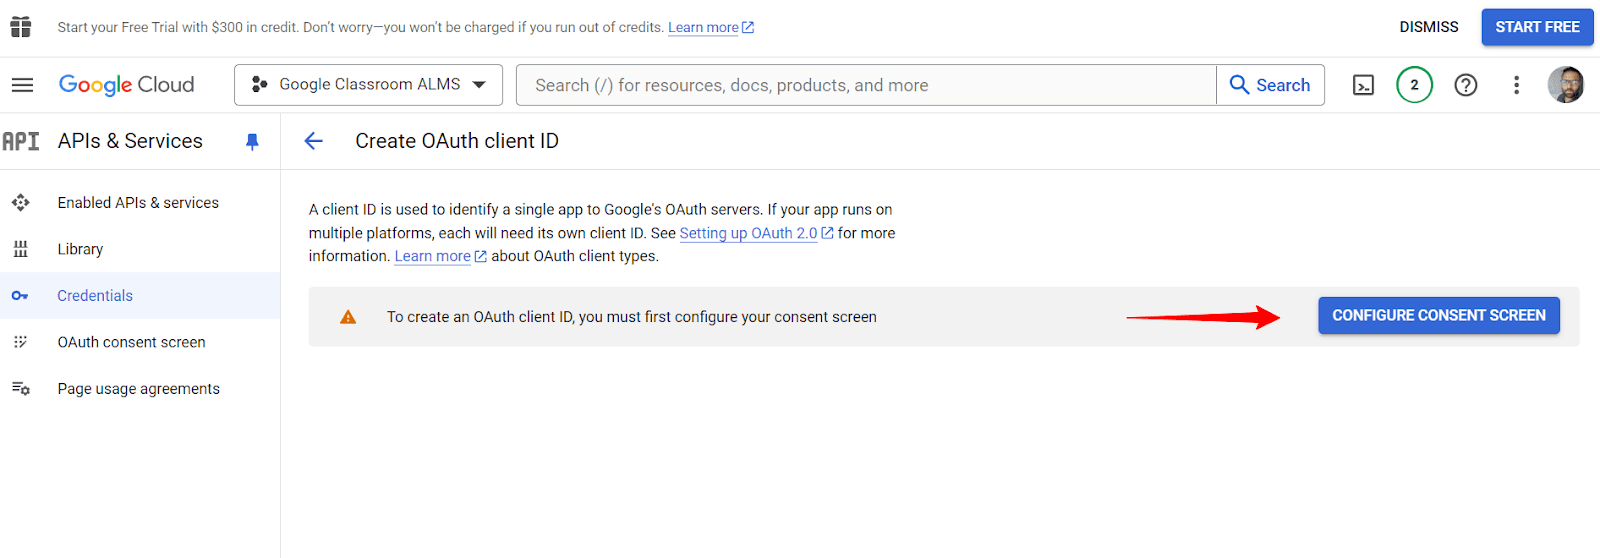Screen dimensions: 1600x558
Task: Click the Credentials key icon
Action: pos(20,296)
